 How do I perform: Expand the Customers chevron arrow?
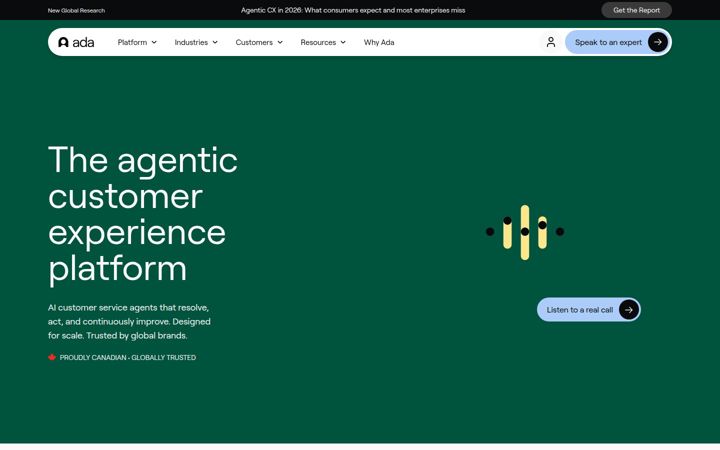click(280, 42)
